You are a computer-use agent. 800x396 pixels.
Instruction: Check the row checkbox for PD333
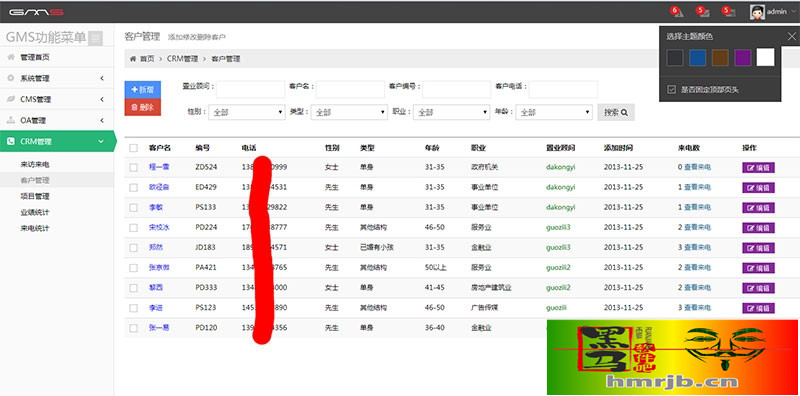coord(134,288)
